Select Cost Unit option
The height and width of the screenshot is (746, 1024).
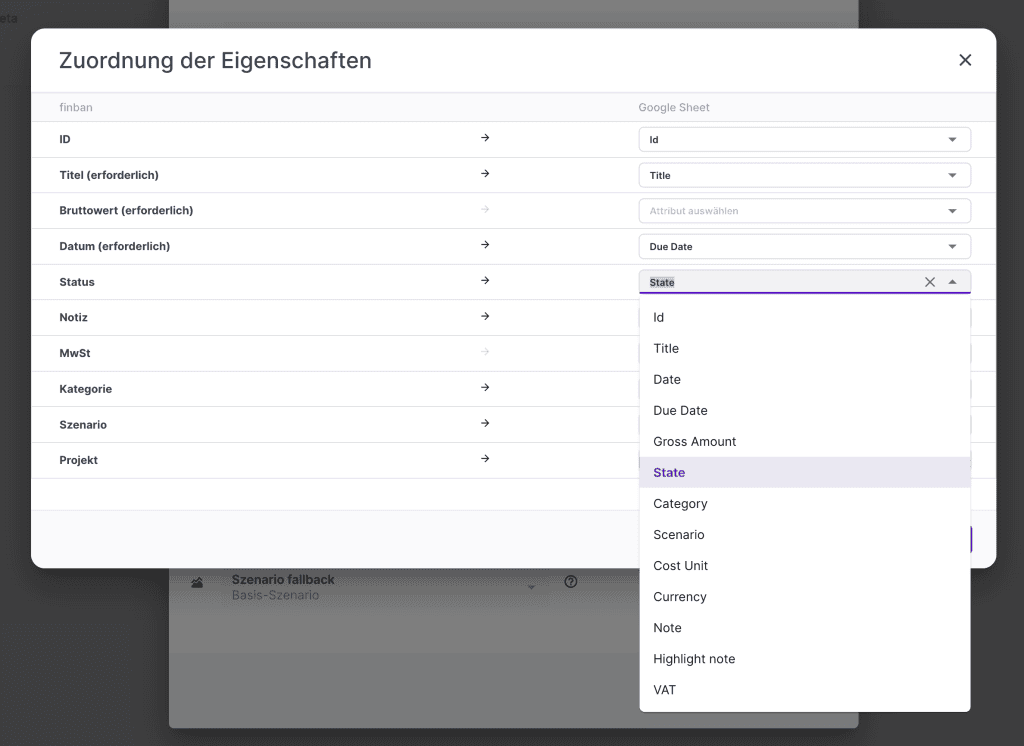[681, 566]
